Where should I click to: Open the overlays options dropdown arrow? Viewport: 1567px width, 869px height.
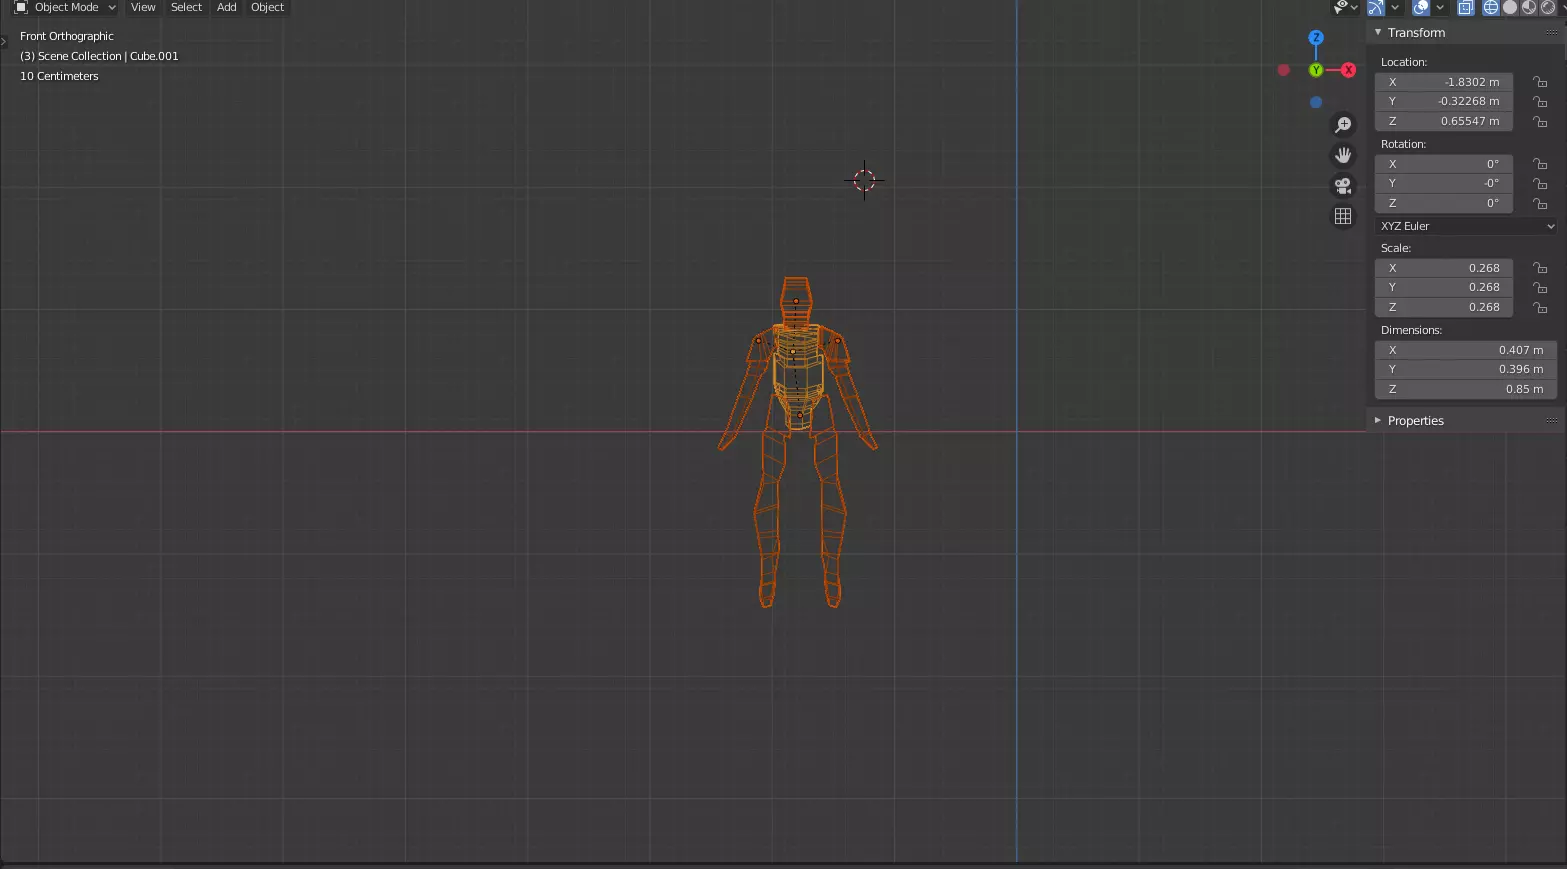click(1440, 7)
